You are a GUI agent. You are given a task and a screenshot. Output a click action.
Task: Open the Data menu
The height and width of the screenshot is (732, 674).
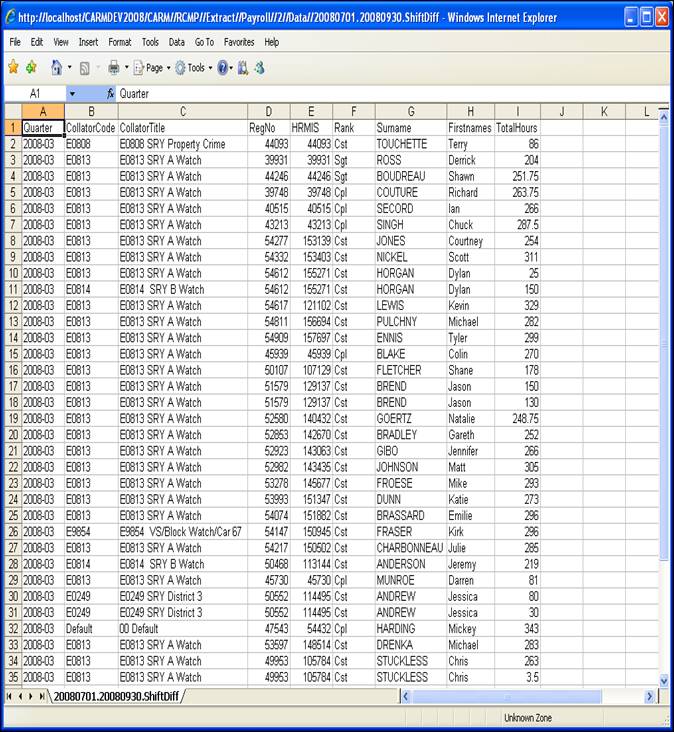tap(177, 42)
